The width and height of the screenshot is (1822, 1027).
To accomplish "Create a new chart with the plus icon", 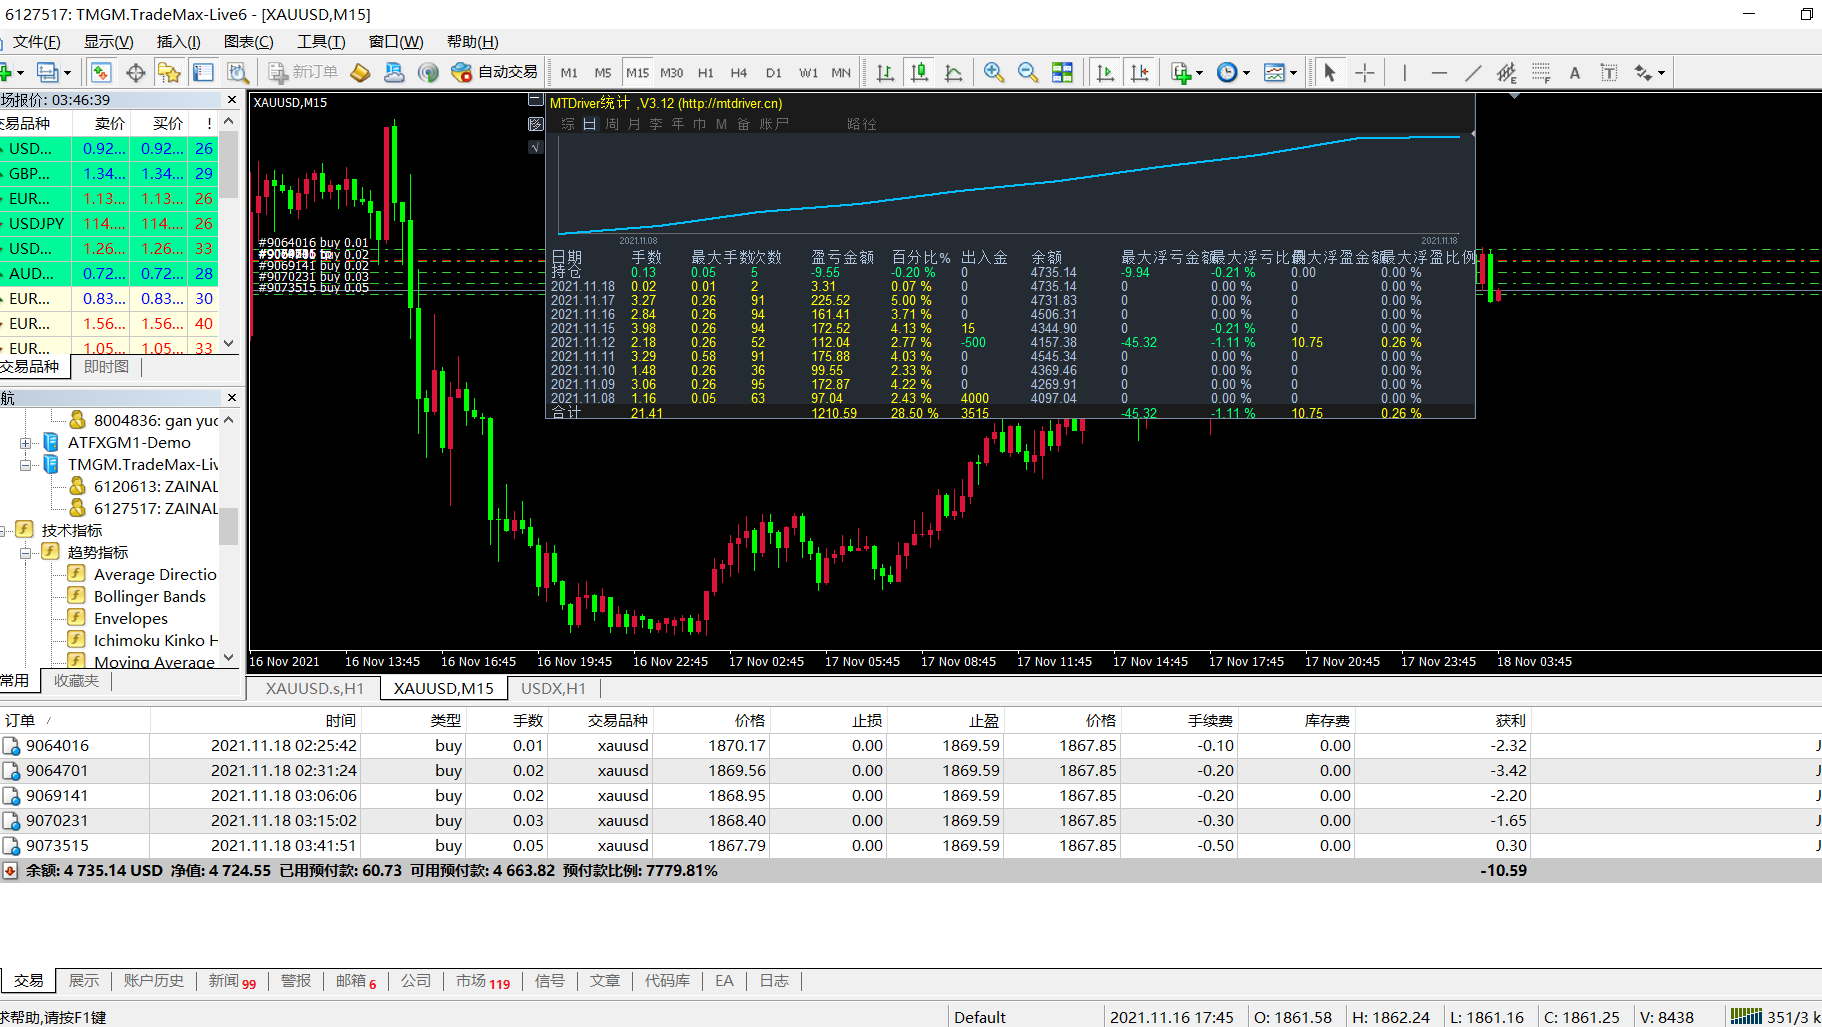I will (x=5, y=72).
